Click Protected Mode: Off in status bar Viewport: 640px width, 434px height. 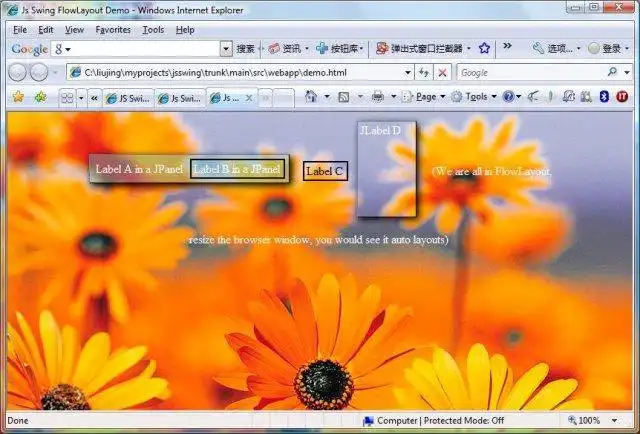coord(464,421)
